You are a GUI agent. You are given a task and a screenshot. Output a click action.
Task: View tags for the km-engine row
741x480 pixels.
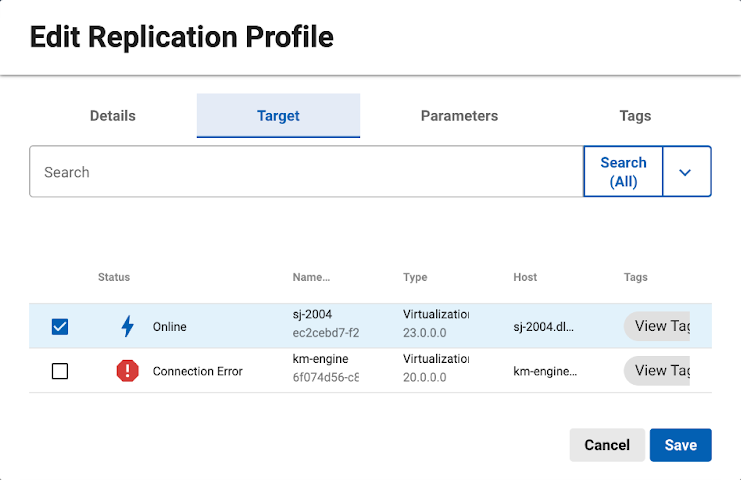[659, 371]
